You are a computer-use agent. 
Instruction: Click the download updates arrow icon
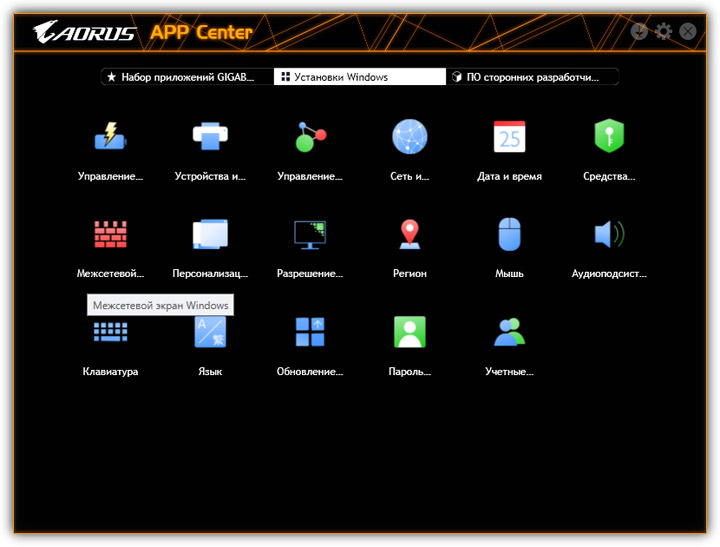click(x=639, y=31)
